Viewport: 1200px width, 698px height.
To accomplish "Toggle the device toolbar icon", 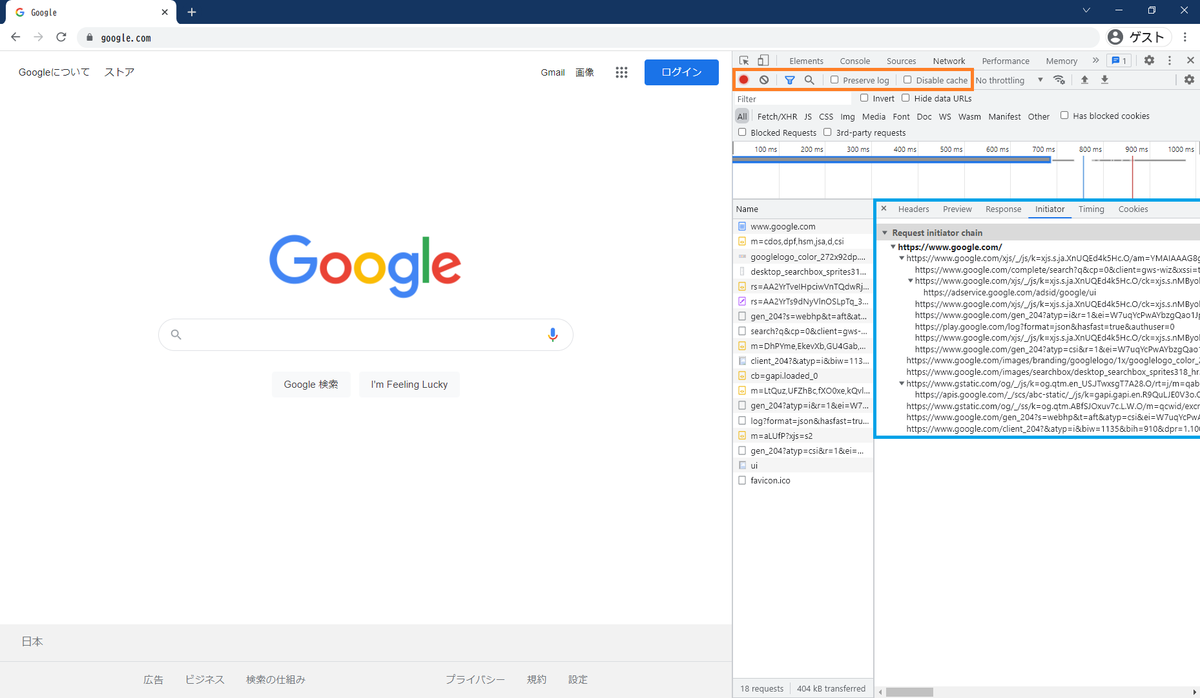I will point(762,61).
